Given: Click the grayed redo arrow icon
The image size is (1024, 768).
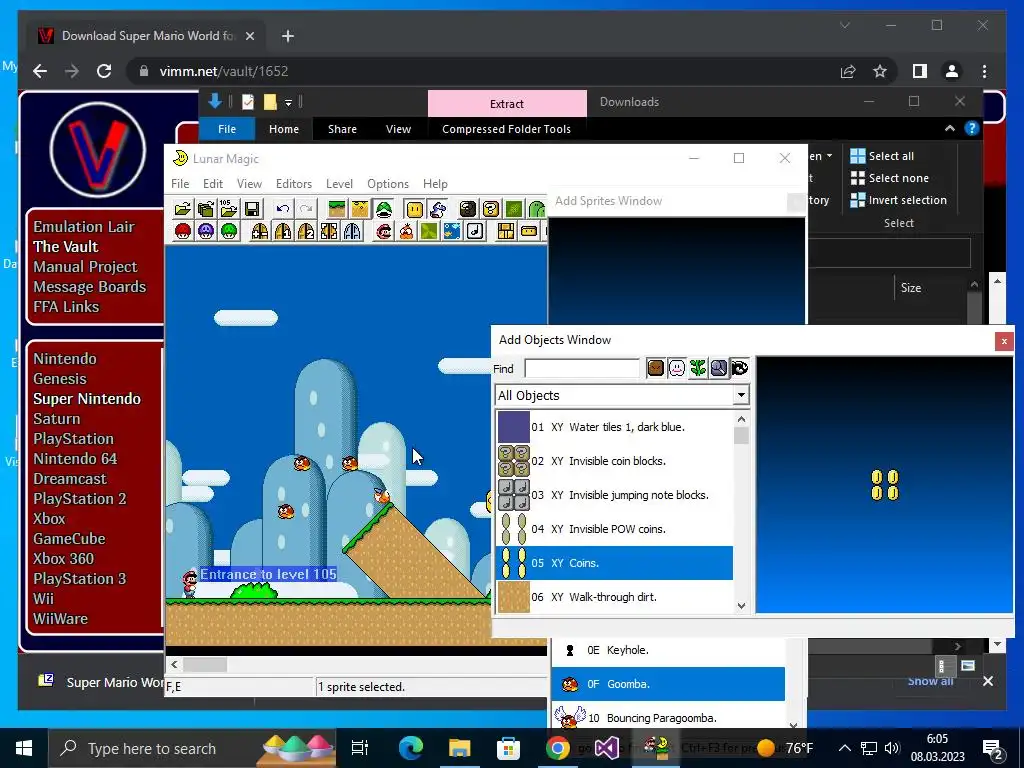Looking at the screenshot, I should coord(306,209).
